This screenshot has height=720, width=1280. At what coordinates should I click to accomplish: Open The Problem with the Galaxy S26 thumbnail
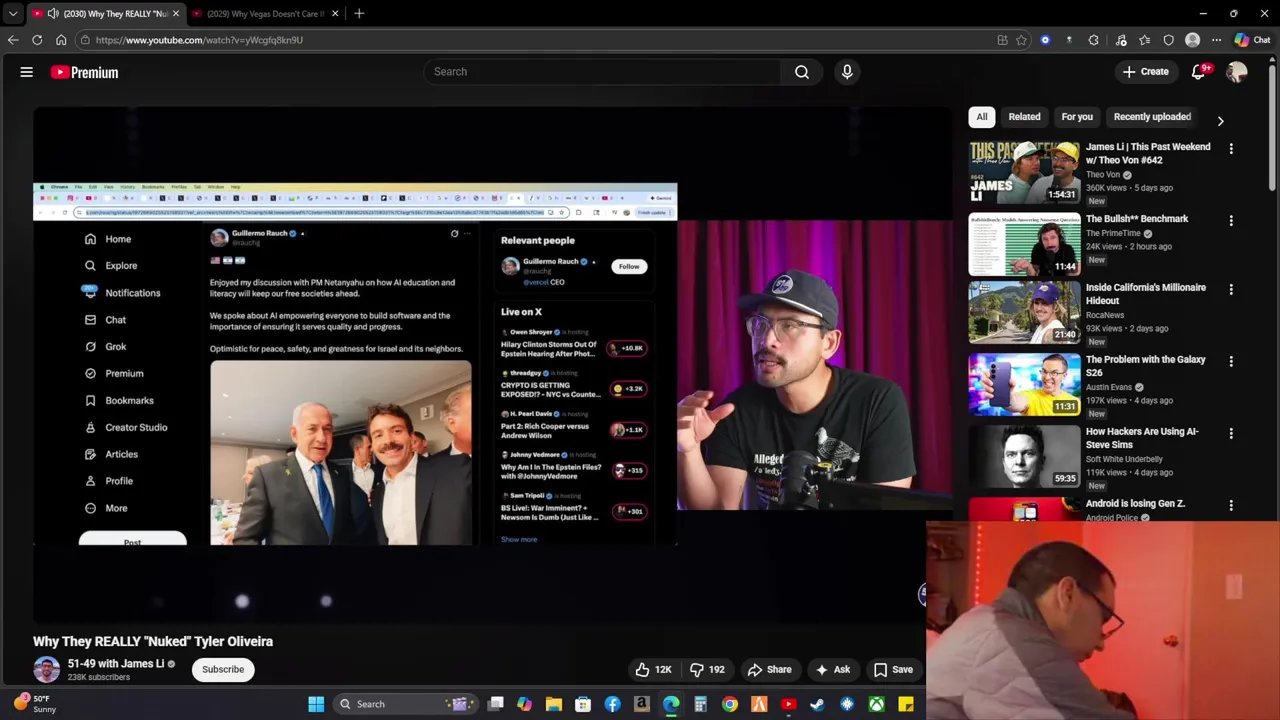click(1024, 384)
